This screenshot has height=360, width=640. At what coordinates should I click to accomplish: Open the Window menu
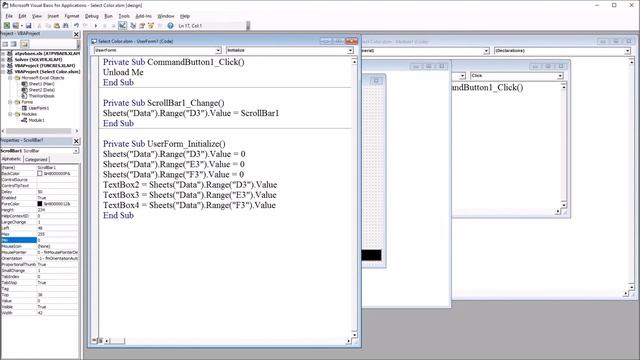166,16
